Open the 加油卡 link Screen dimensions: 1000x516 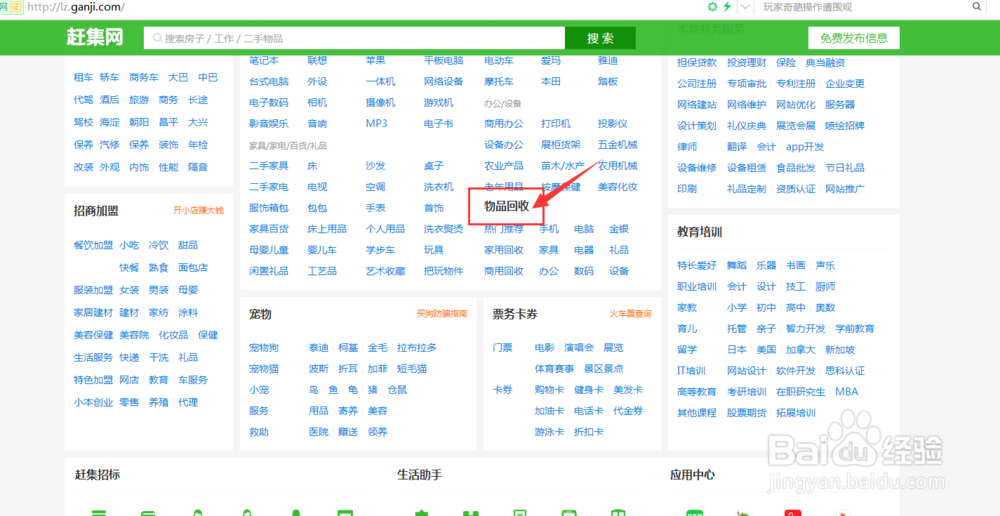tap(550, 411)
